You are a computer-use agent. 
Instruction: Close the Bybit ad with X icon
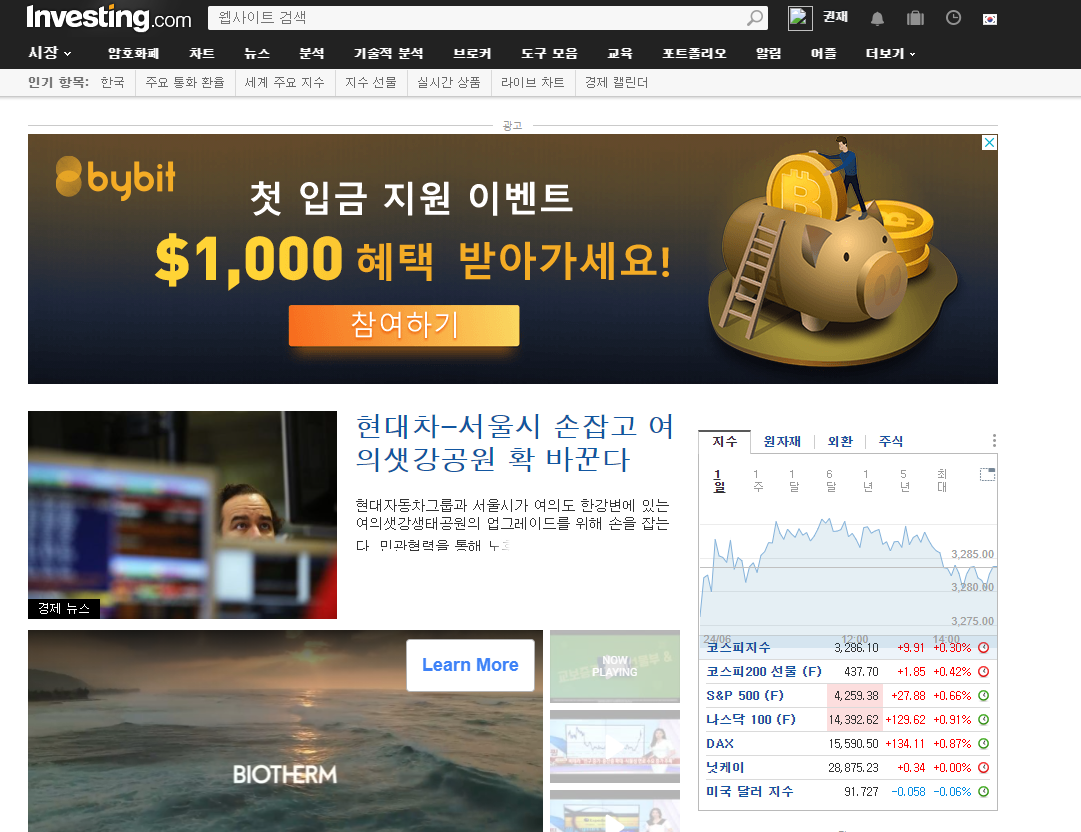tap(989, 143)
